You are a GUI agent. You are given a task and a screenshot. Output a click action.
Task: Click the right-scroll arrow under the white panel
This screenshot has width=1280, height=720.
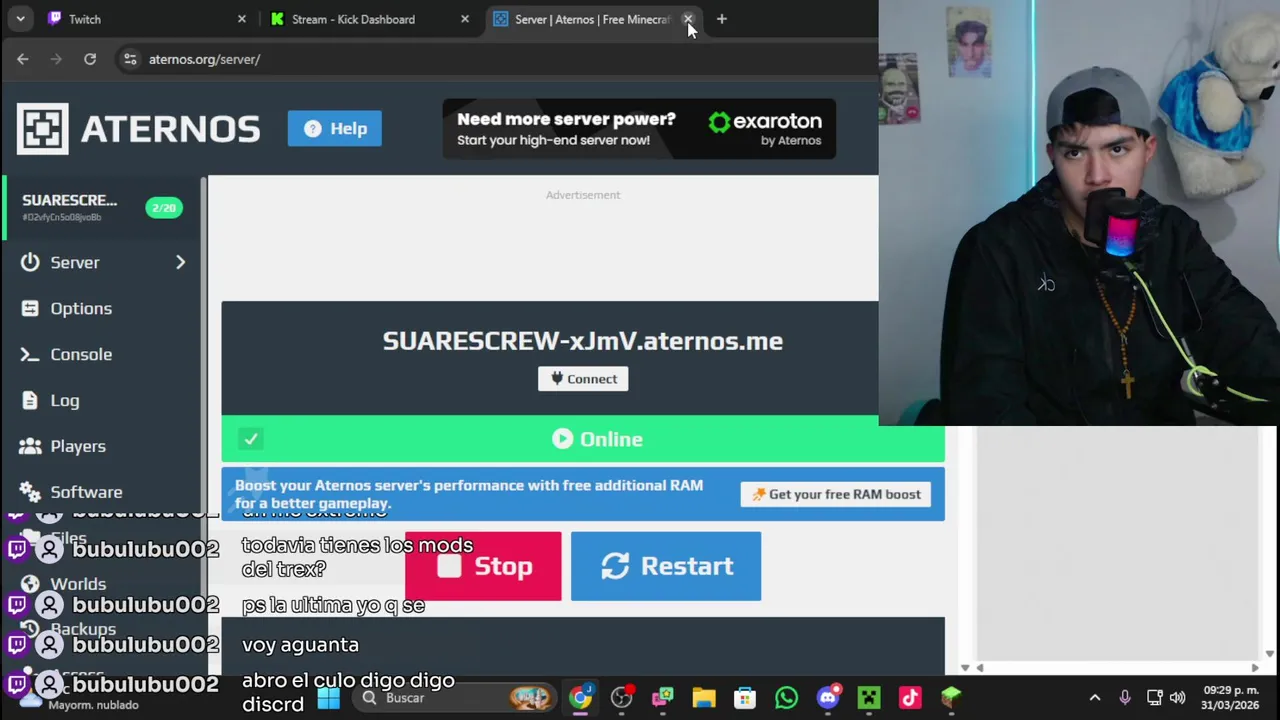pyautogui.click(x=1255, y=668)
